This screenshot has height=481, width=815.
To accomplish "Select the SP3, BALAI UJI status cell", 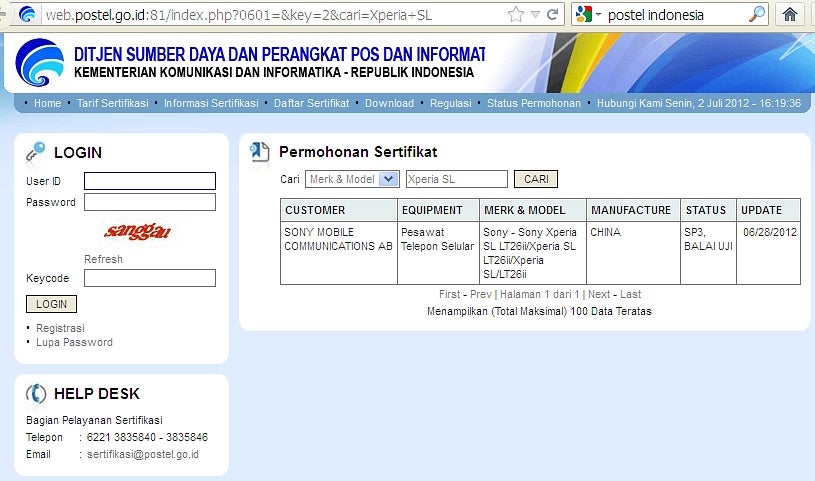I will (x=708, y=253).
